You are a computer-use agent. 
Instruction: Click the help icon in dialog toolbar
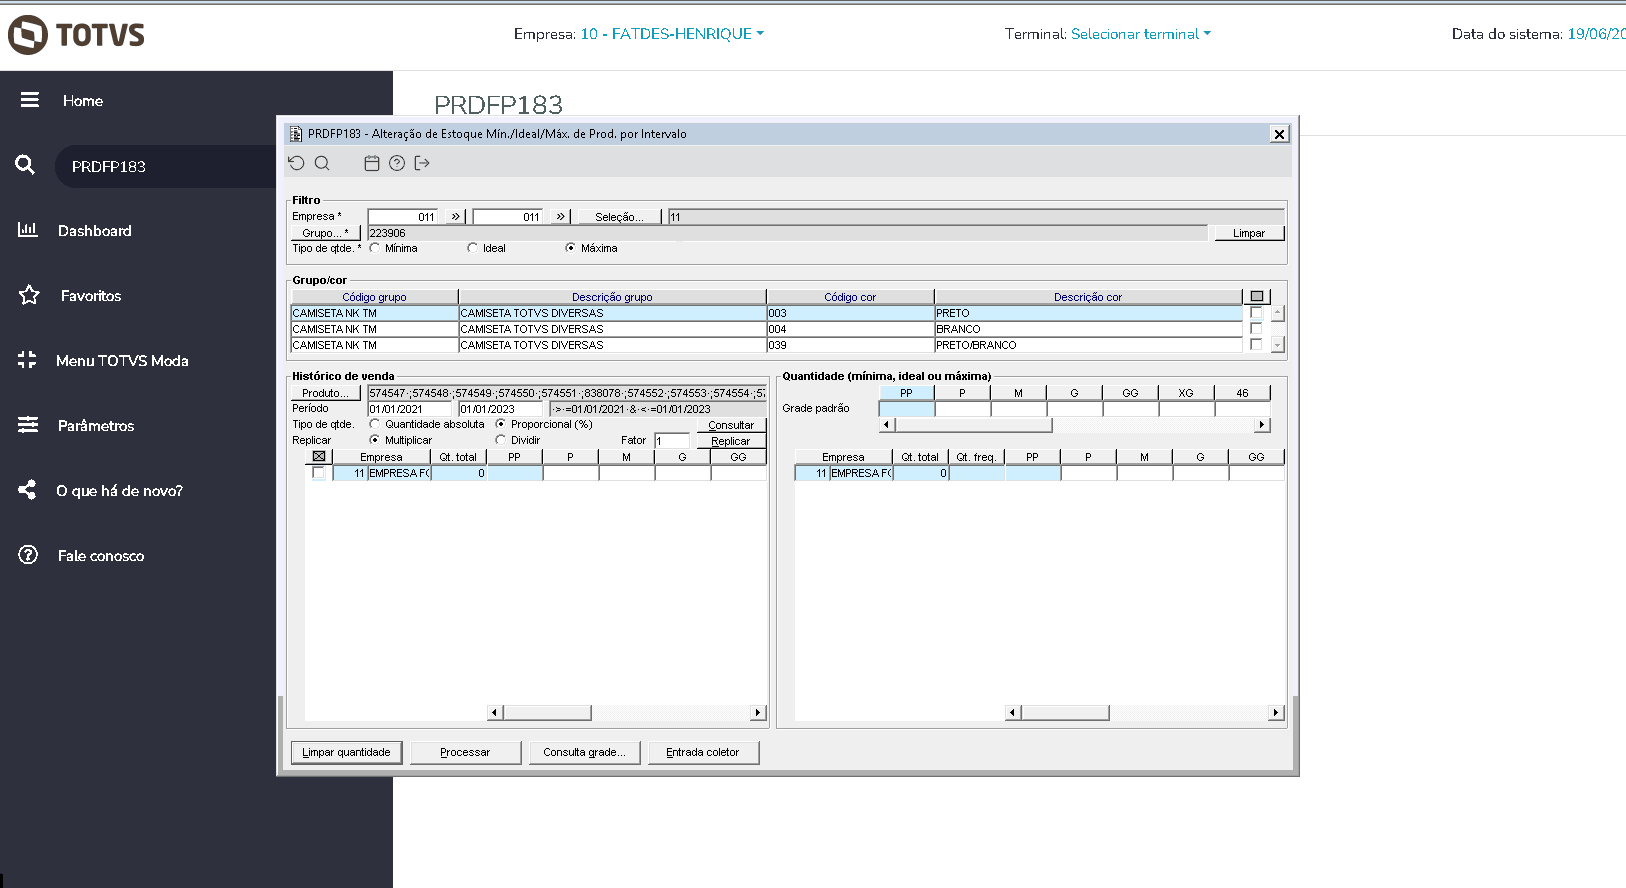tap(397, 163)
